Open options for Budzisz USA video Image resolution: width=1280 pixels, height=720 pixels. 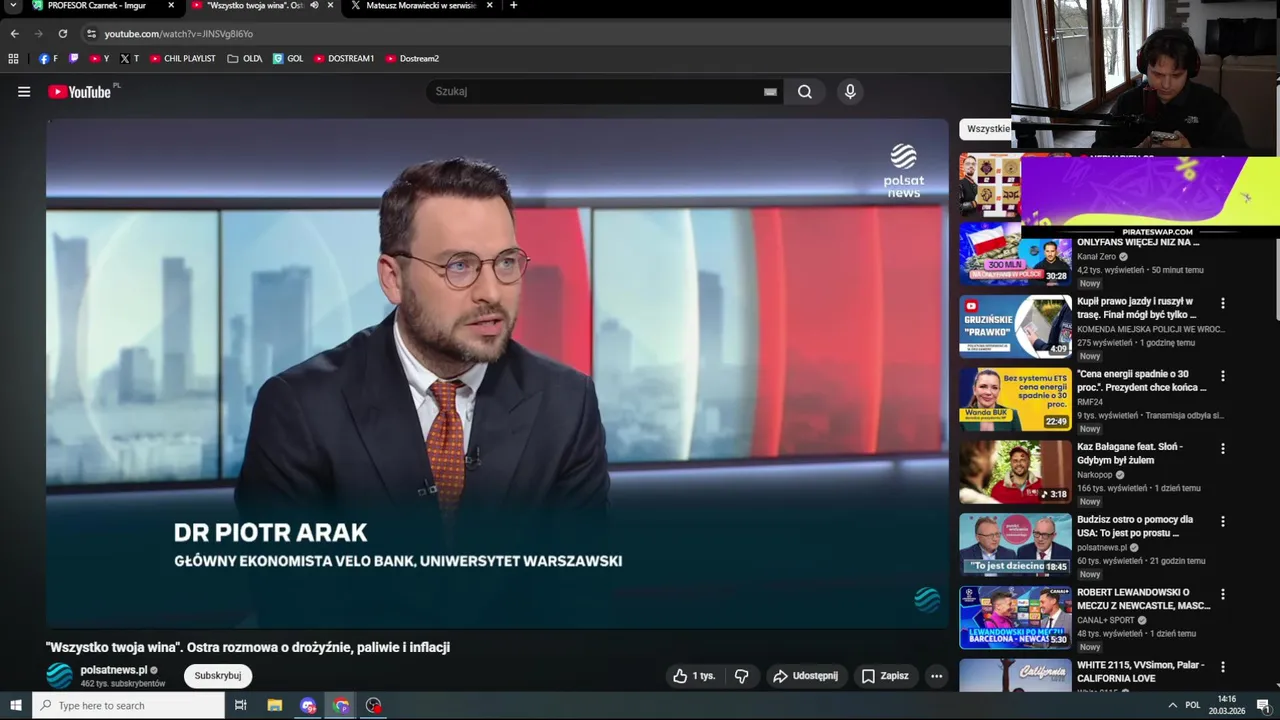point(1222,522)
